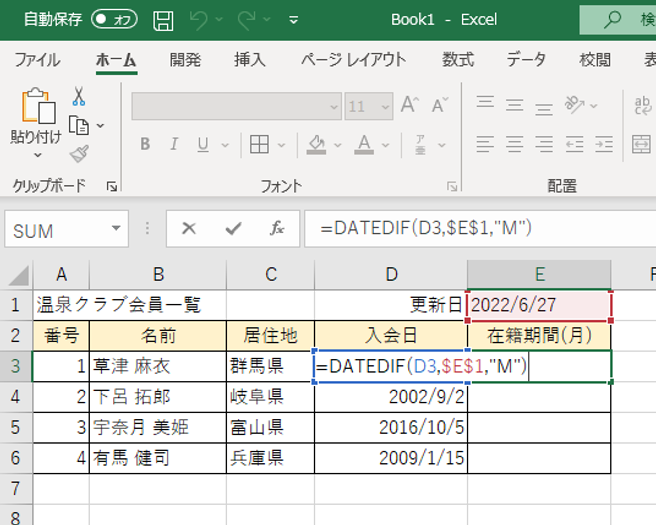The image size is (656, 525).
Task: Open the Name Box dropdown showing SUM
Action: click(116, 228)
